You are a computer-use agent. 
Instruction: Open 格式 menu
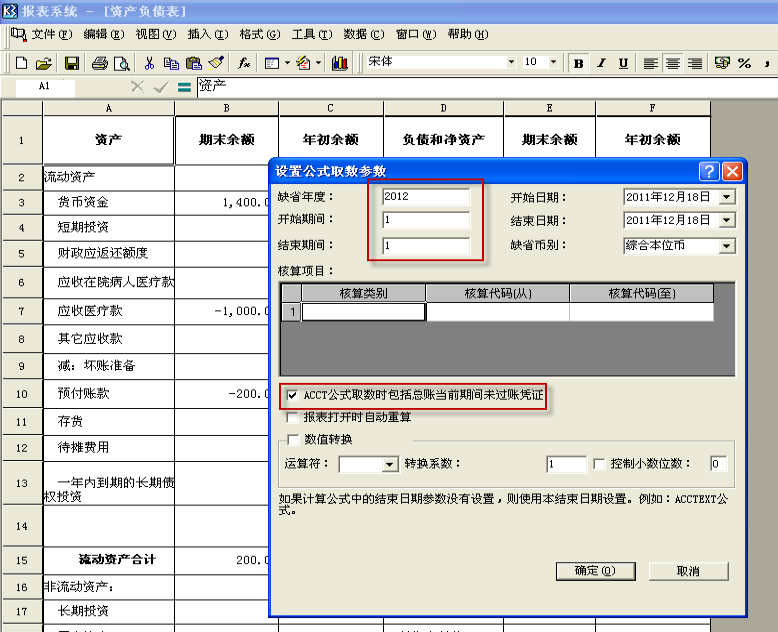pyautogui.click(x=259, y=34)
